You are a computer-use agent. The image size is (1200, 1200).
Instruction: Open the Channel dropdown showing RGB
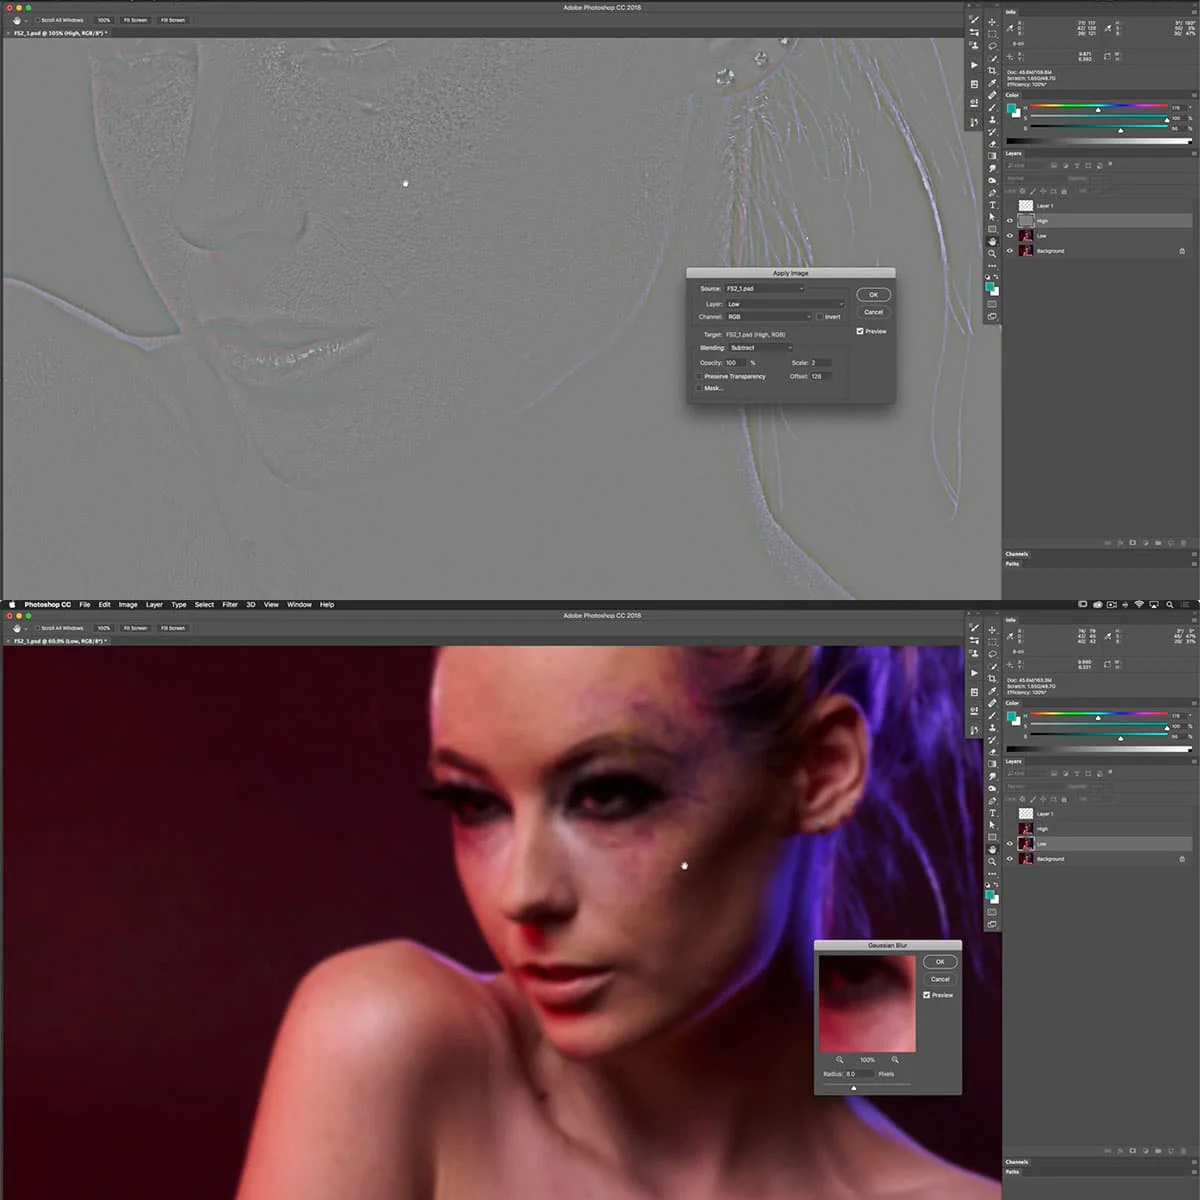click(x=769, y=317)
